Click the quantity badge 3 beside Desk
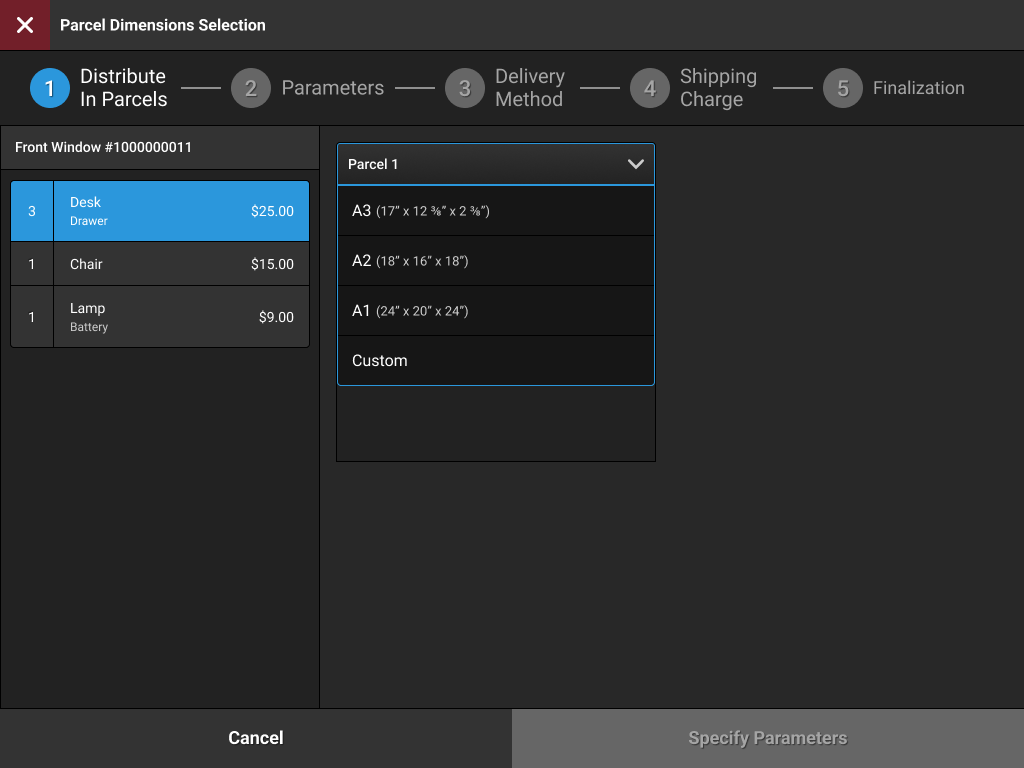This screenshot has width=1024, height=768. tap(31, 211)
